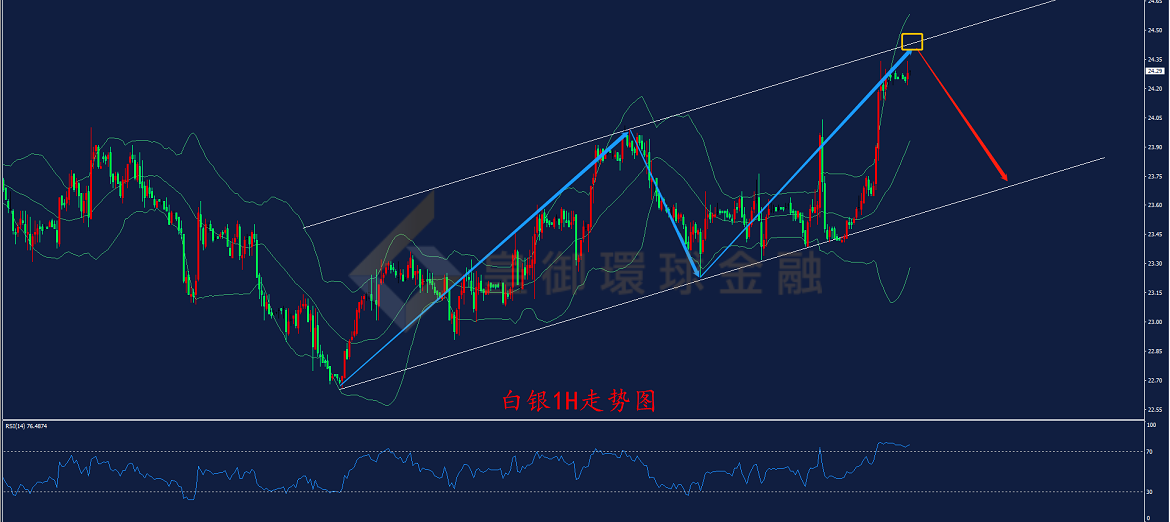Click the 23.00 price axis label
Viewport: 1170px width, 522px height.
(x=1156, y=322)
